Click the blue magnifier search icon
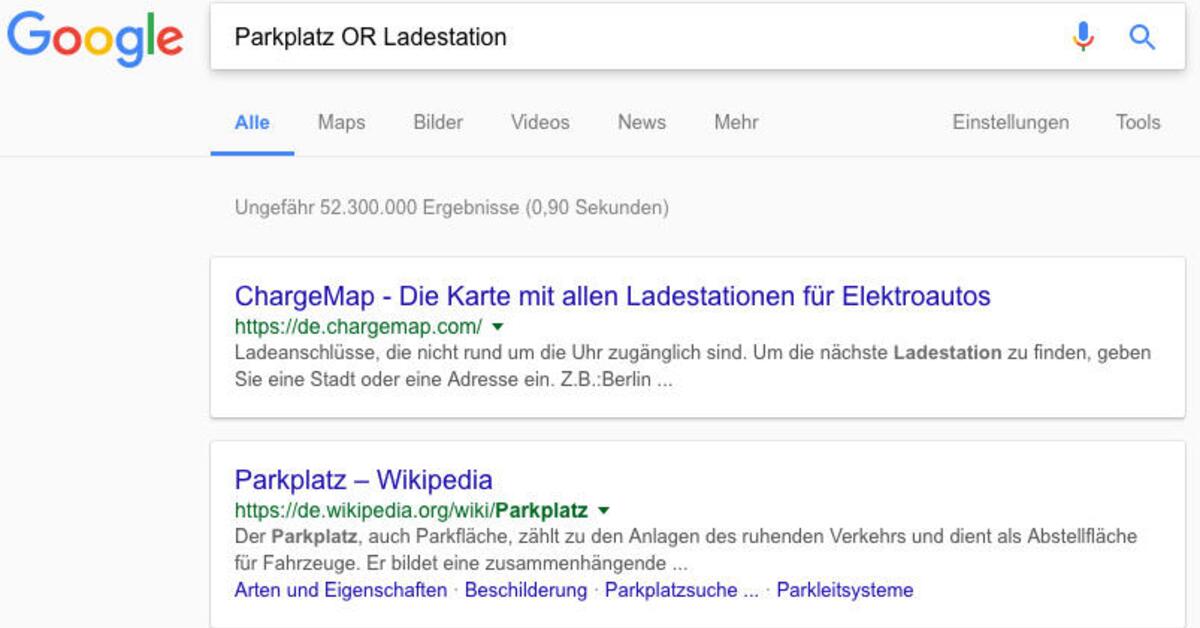Screen dimensions: 1200x628 [x=1142, y=37]
